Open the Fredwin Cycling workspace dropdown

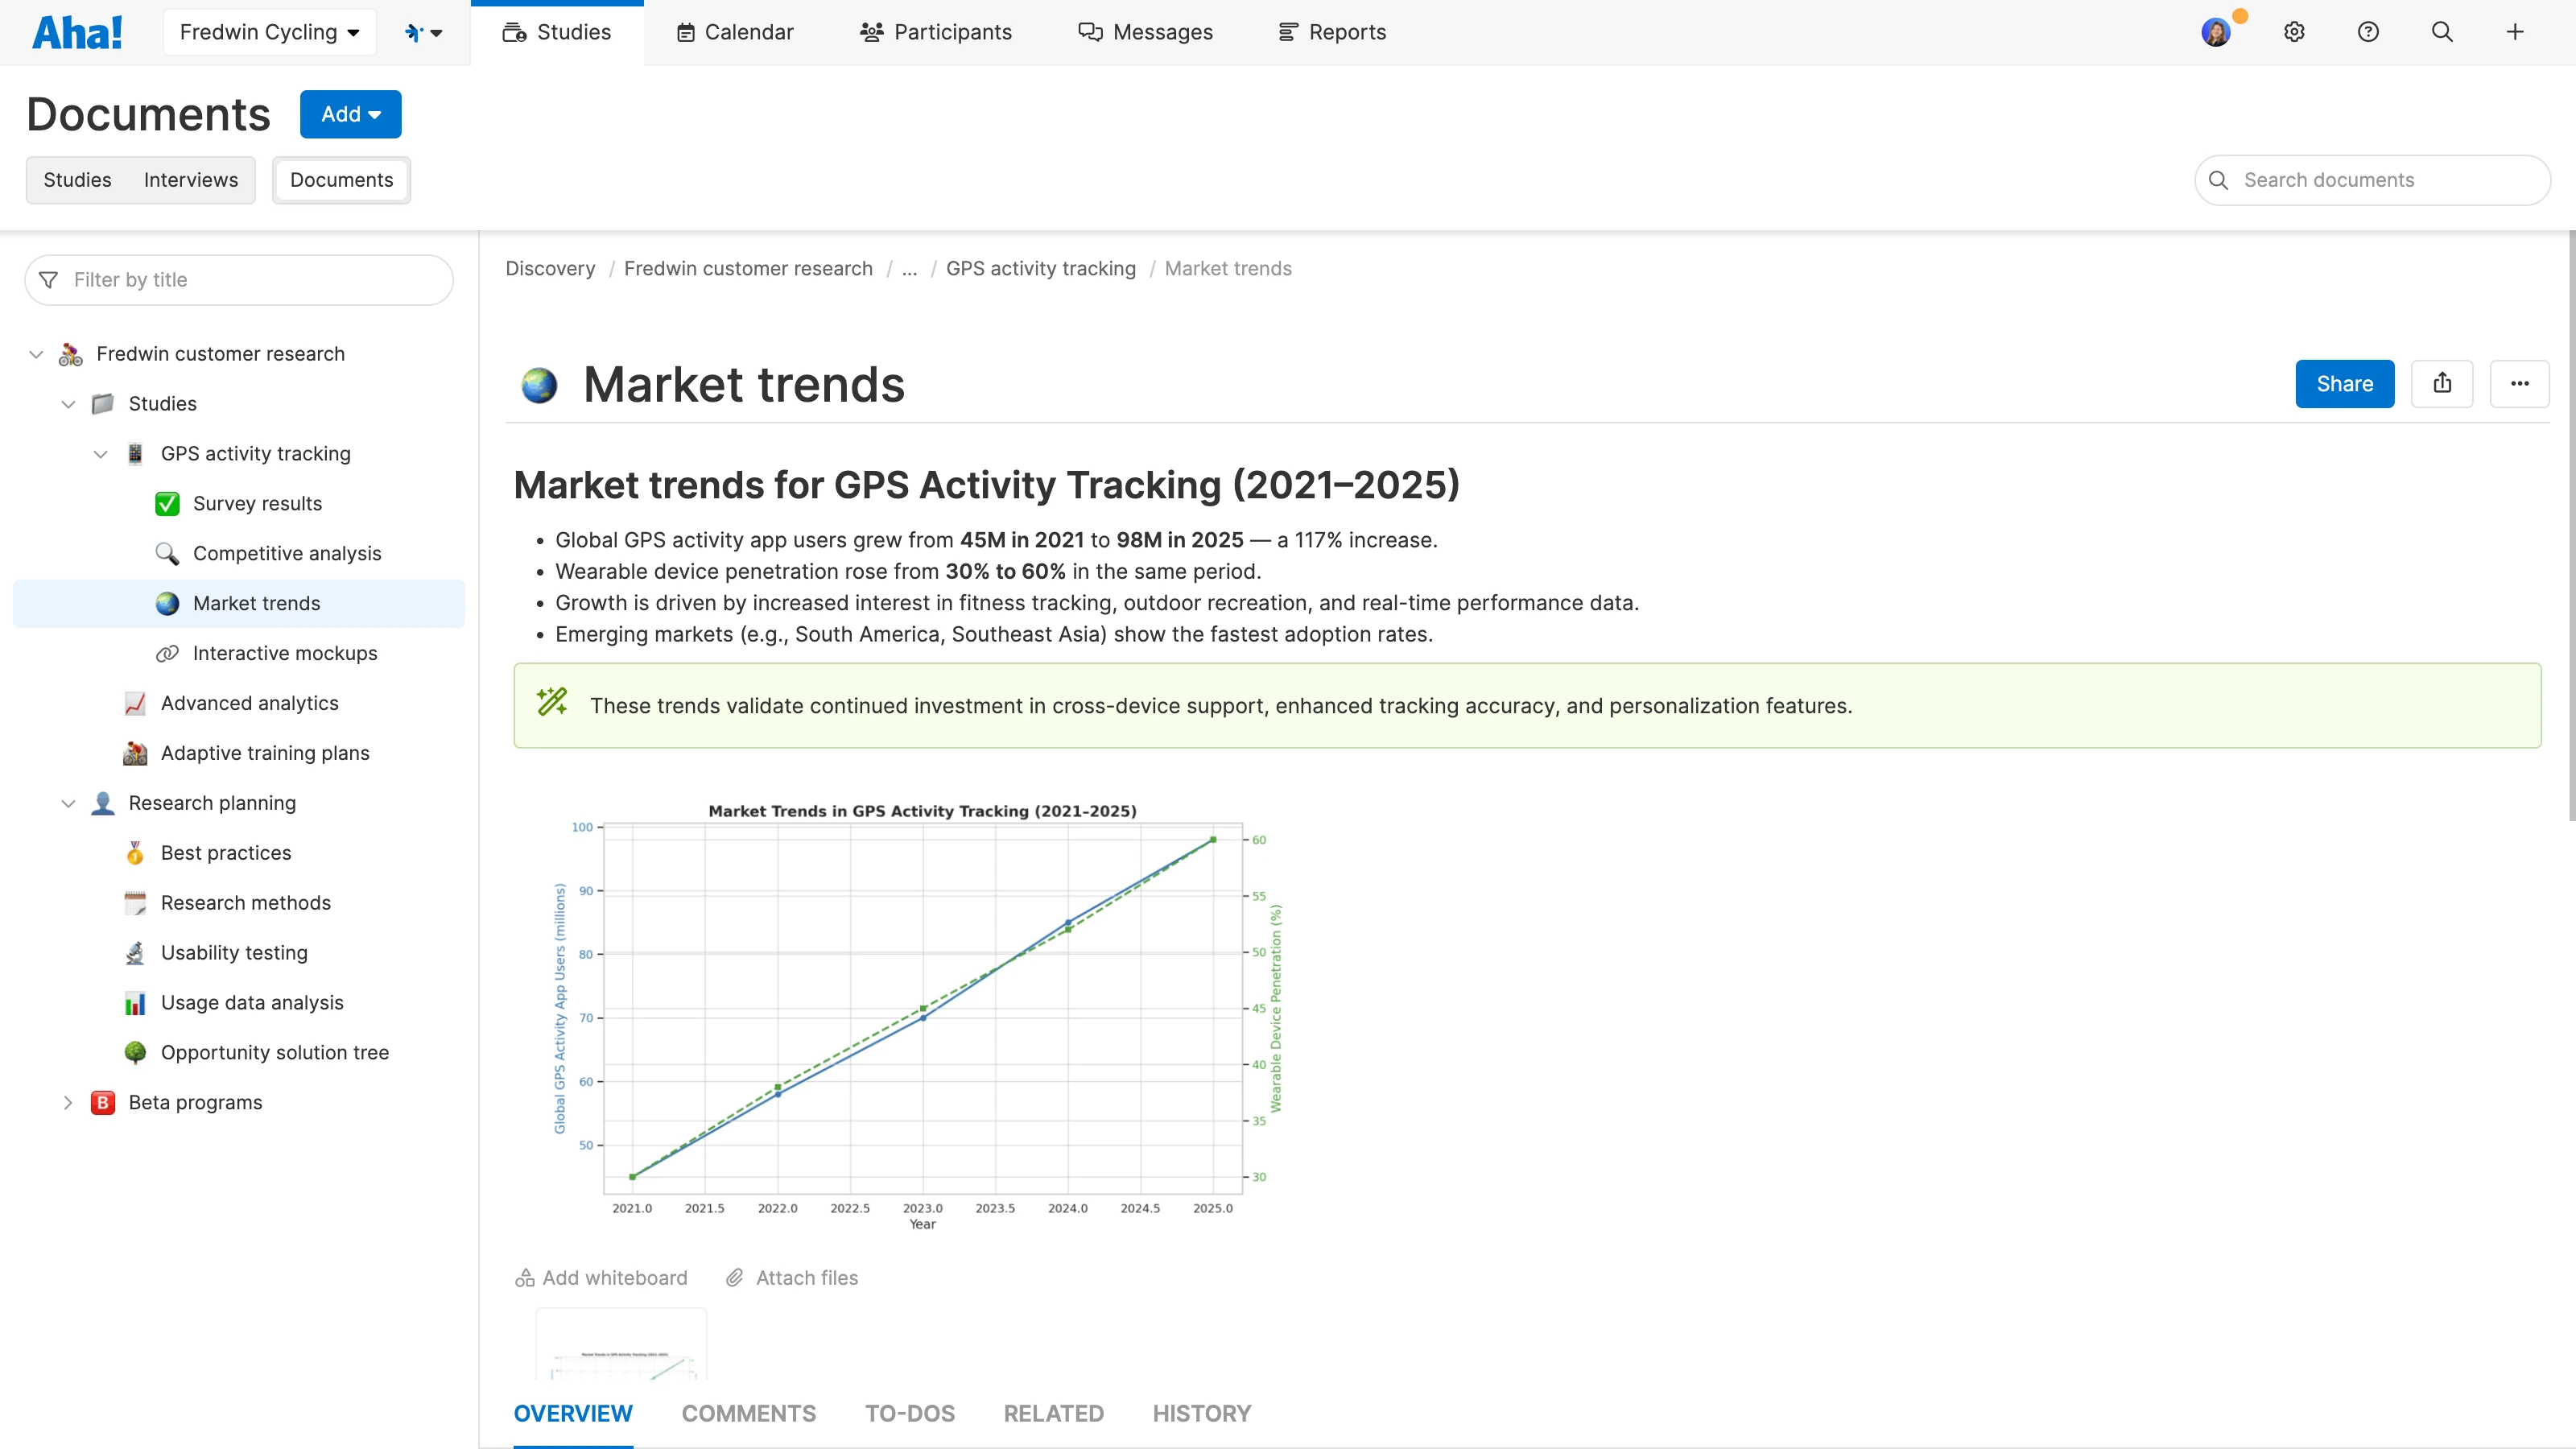click(269, 32)
